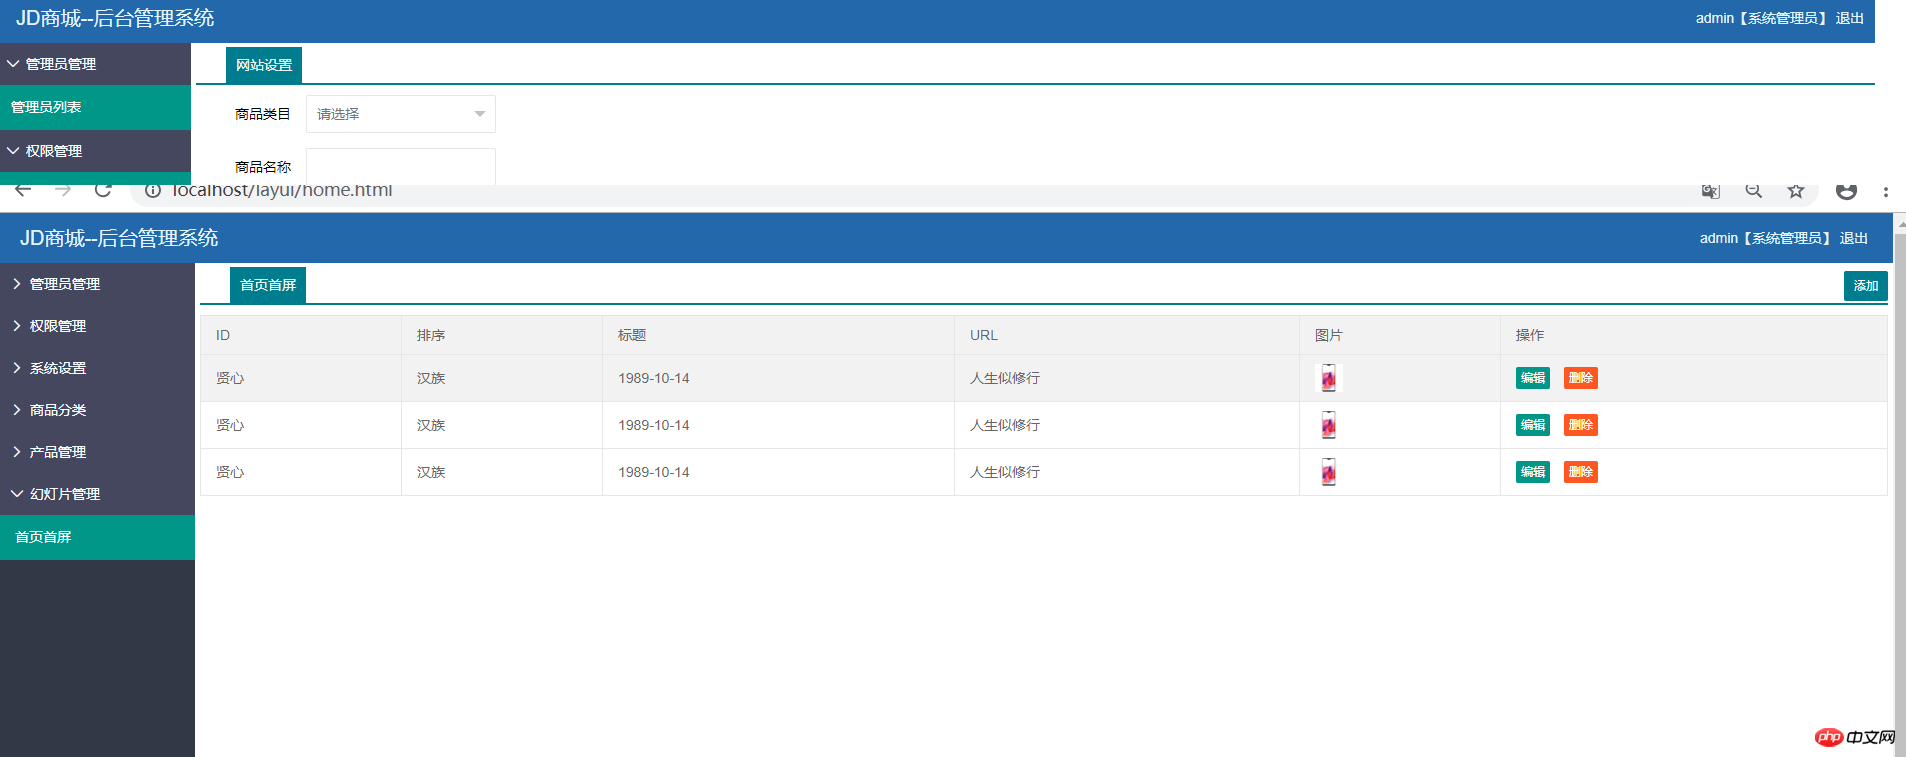The image size is (1906, 757).
Task: Click admin【系统管理员】 in upper header
Action: click(x=1763, y=18)
